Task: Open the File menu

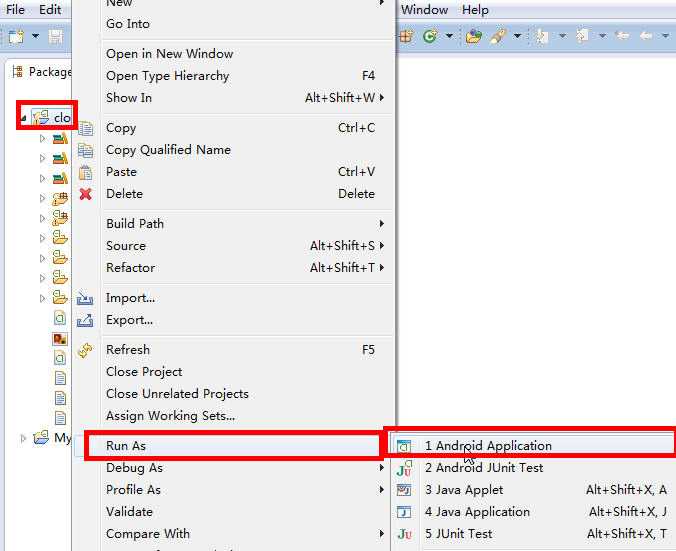Action: pos(15,9)
